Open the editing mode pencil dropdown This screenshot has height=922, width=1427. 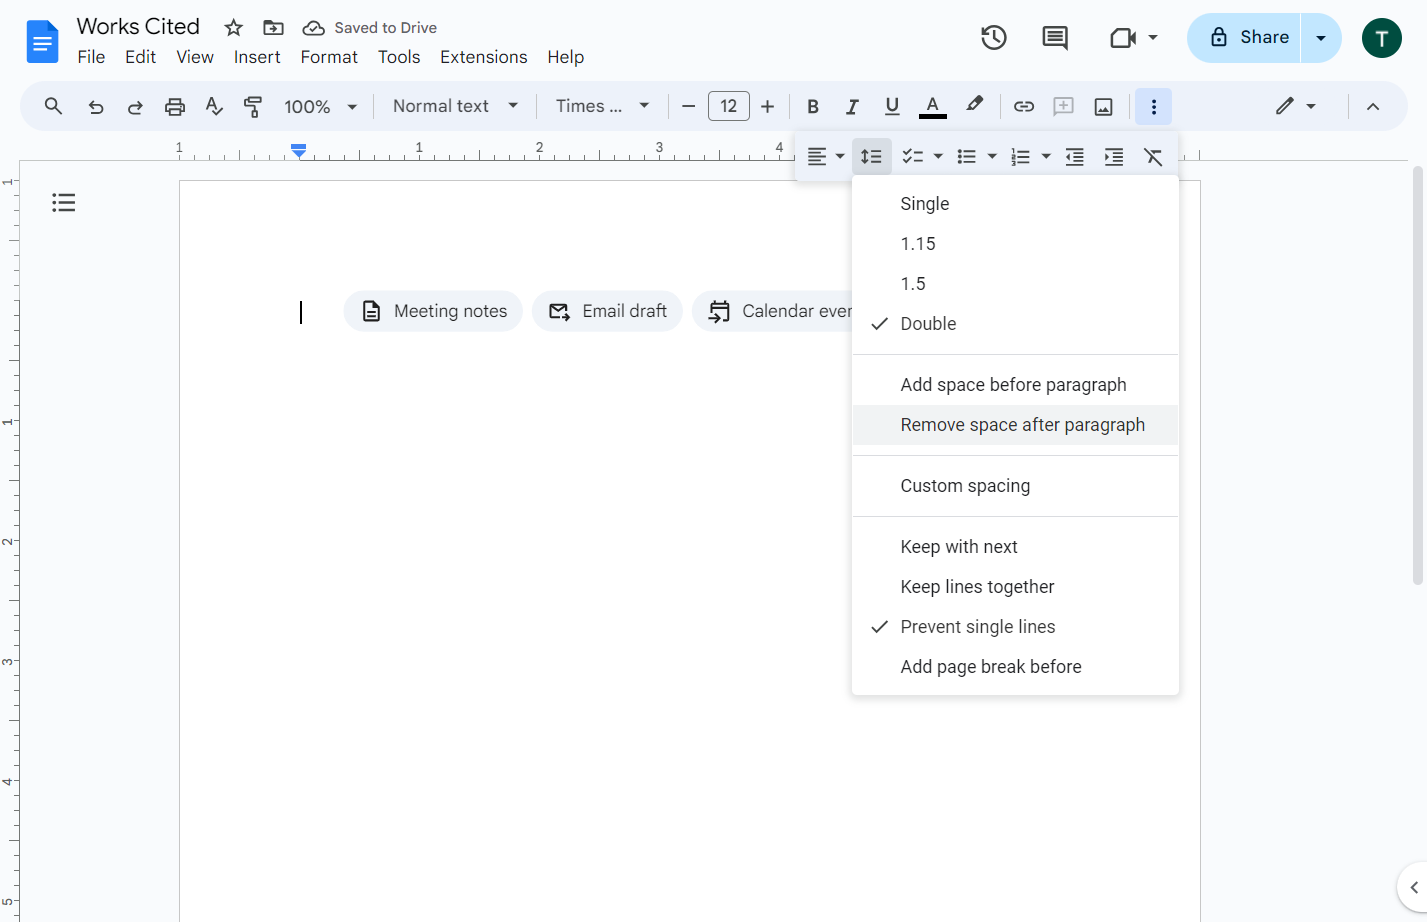click(x=1296, y=106)
